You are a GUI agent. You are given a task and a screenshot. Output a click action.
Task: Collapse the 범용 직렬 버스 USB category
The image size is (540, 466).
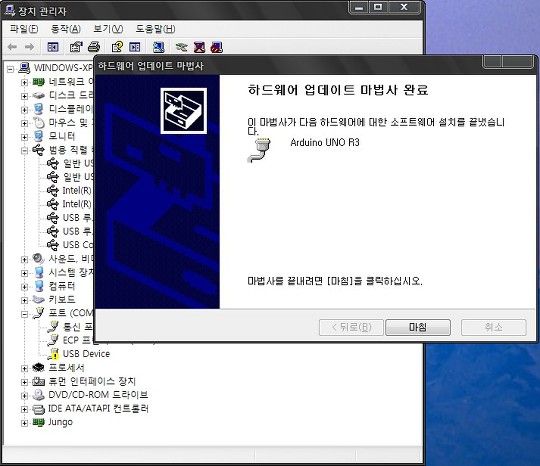click(24, 151)
